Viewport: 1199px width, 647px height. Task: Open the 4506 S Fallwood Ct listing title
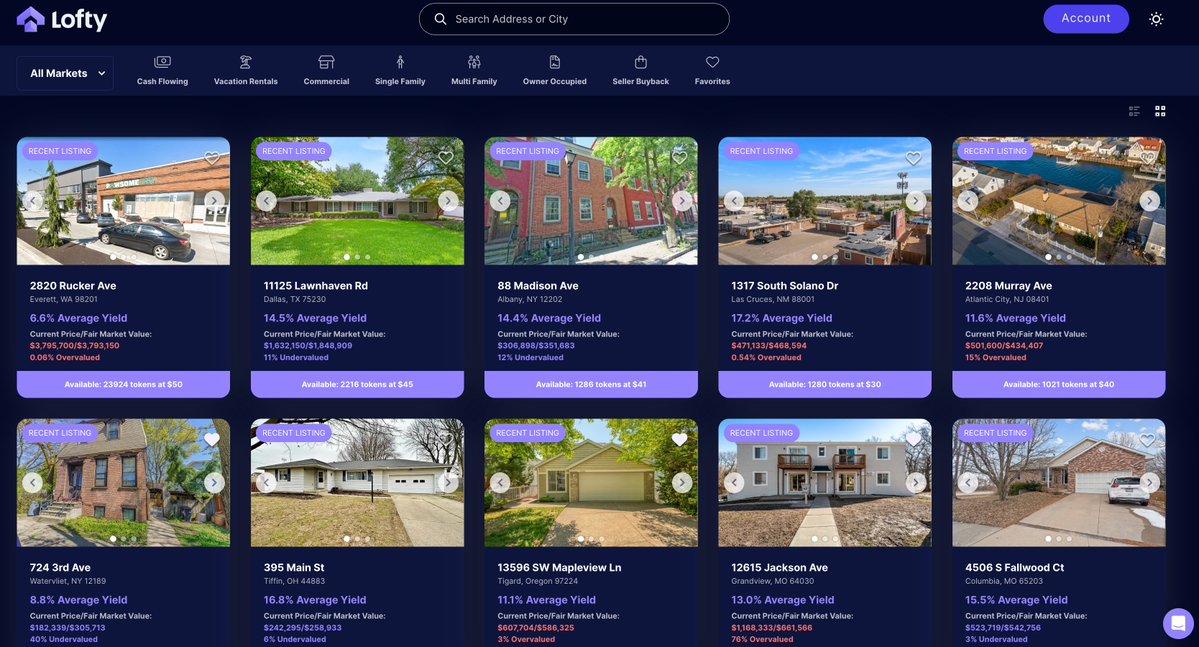(x=1015, y=567)
